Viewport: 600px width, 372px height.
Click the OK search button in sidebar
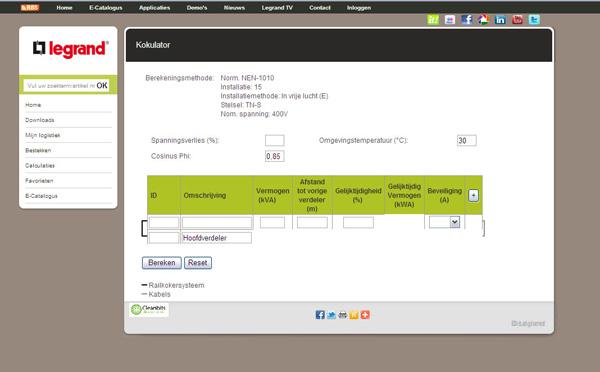point(102,85)
